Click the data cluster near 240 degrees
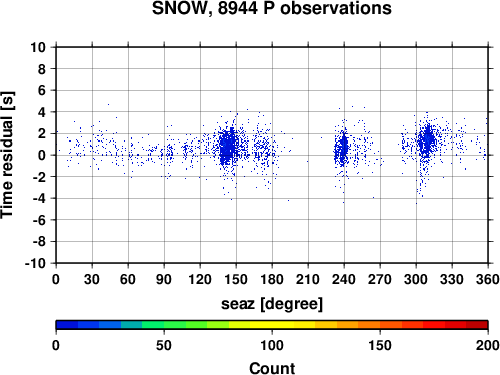The height and width of the screenshot is (375, 500). [x=343, y=148]
